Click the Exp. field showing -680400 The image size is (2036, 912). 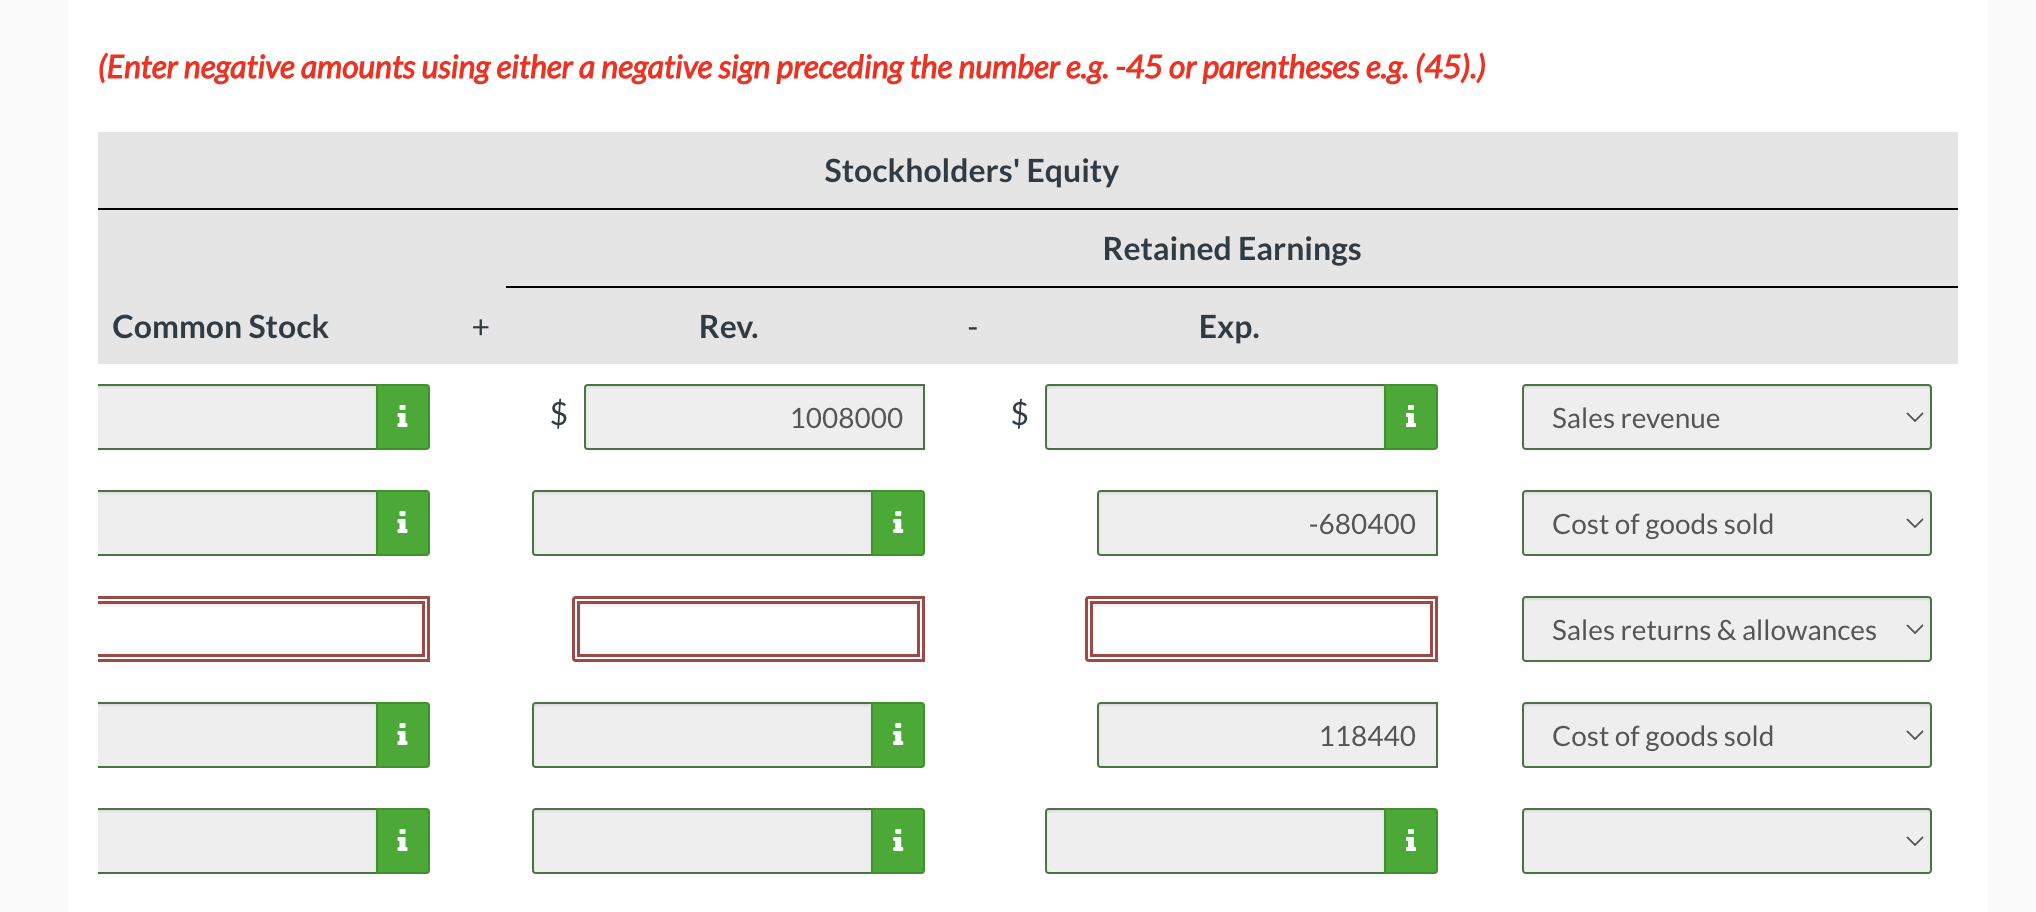pyautogui.click(x=1267, y=523)
